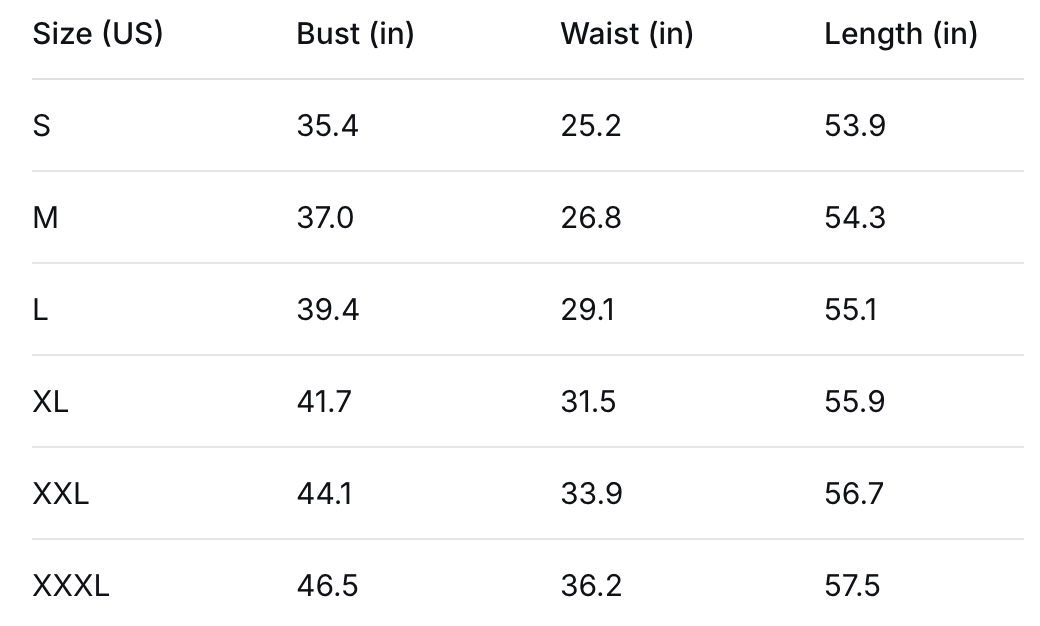1040x626 pixels.
Task: Select waist value 26.8 for size M
Action: [590, 218]
